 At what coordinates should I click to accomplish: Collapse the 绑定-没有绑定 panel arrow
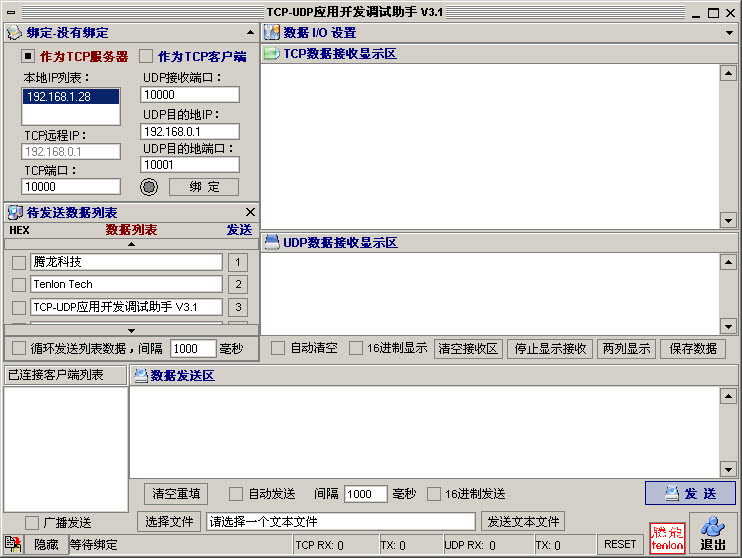(x=249, y=33)
